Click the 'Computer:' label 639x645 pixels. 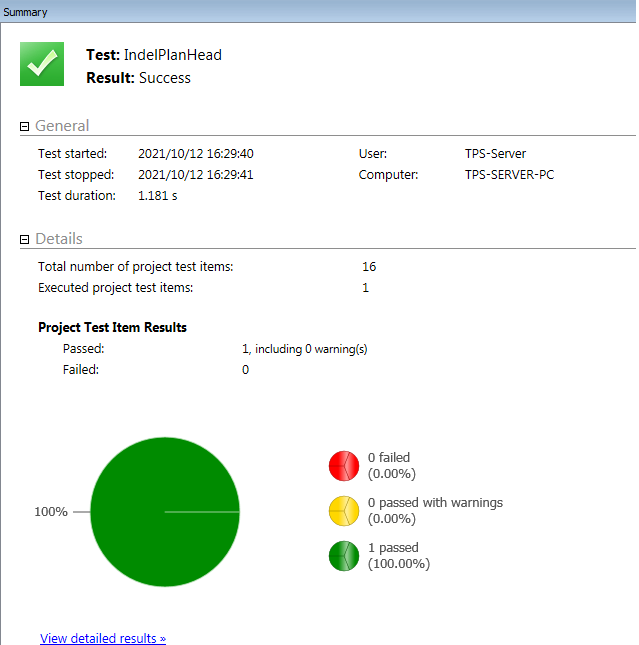(388, 174)
